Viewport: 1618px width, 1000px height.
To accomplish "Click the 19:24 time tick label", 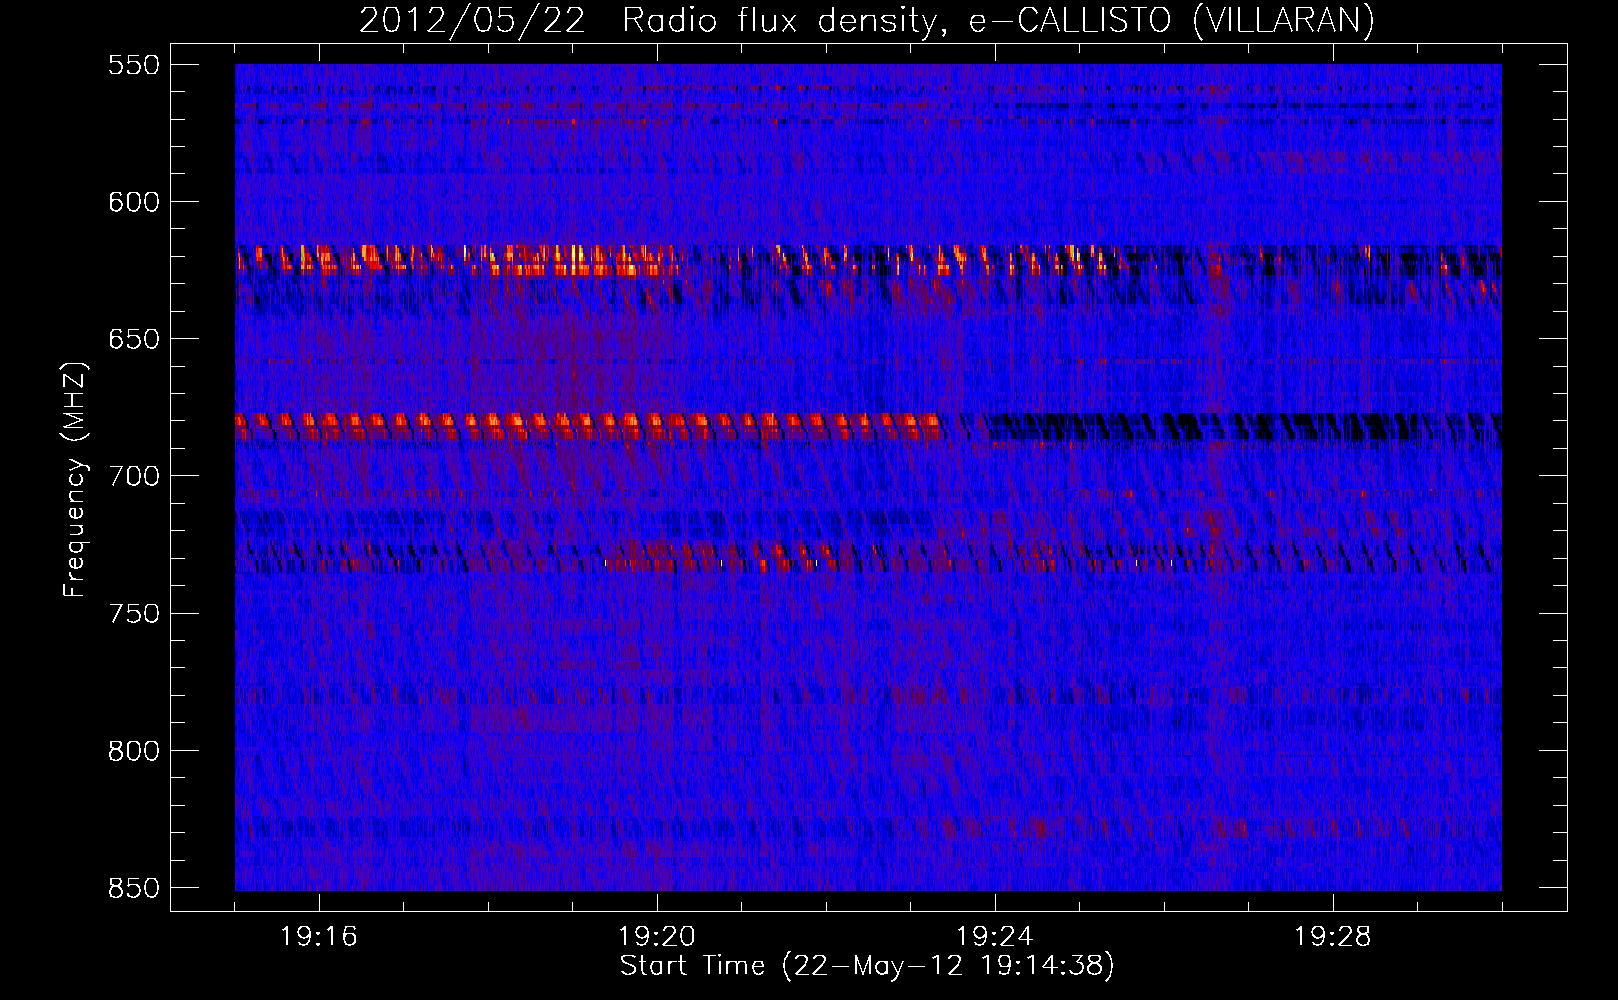I will (995, 937).
